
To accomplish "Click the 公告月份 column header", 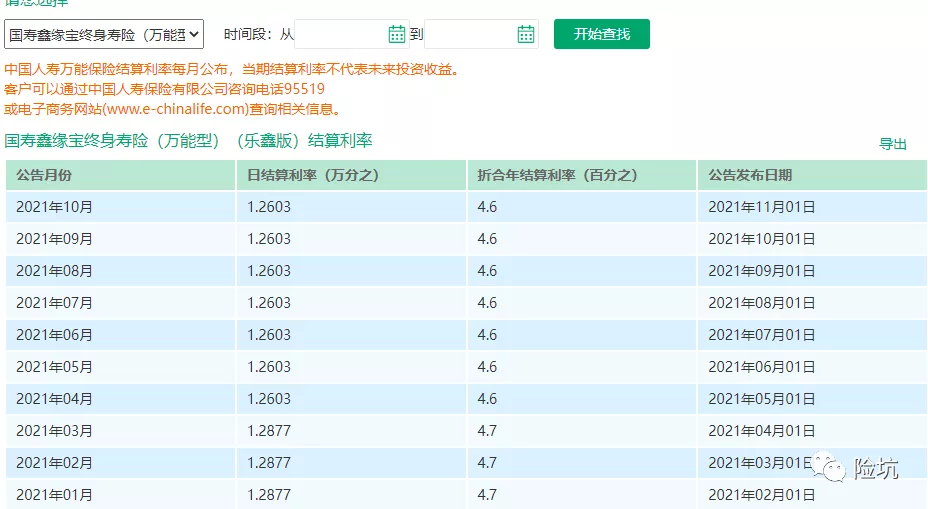I will (120, 175).
